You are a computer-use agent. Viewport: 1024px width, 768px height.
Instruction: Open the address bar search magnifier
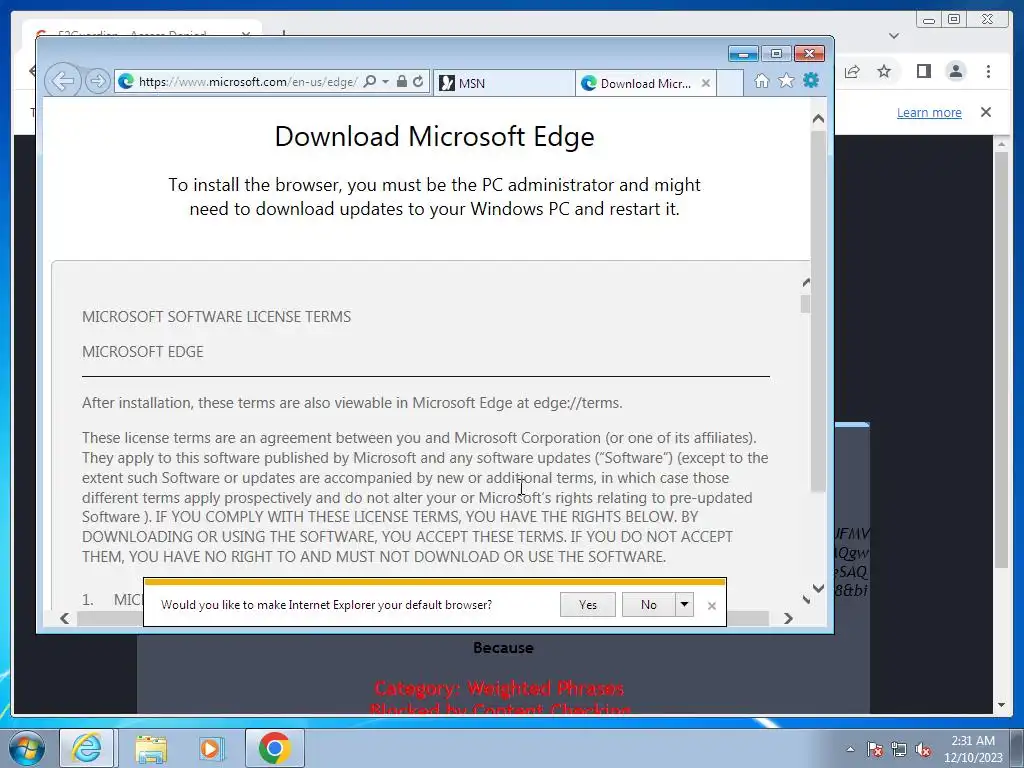point(370,82)
